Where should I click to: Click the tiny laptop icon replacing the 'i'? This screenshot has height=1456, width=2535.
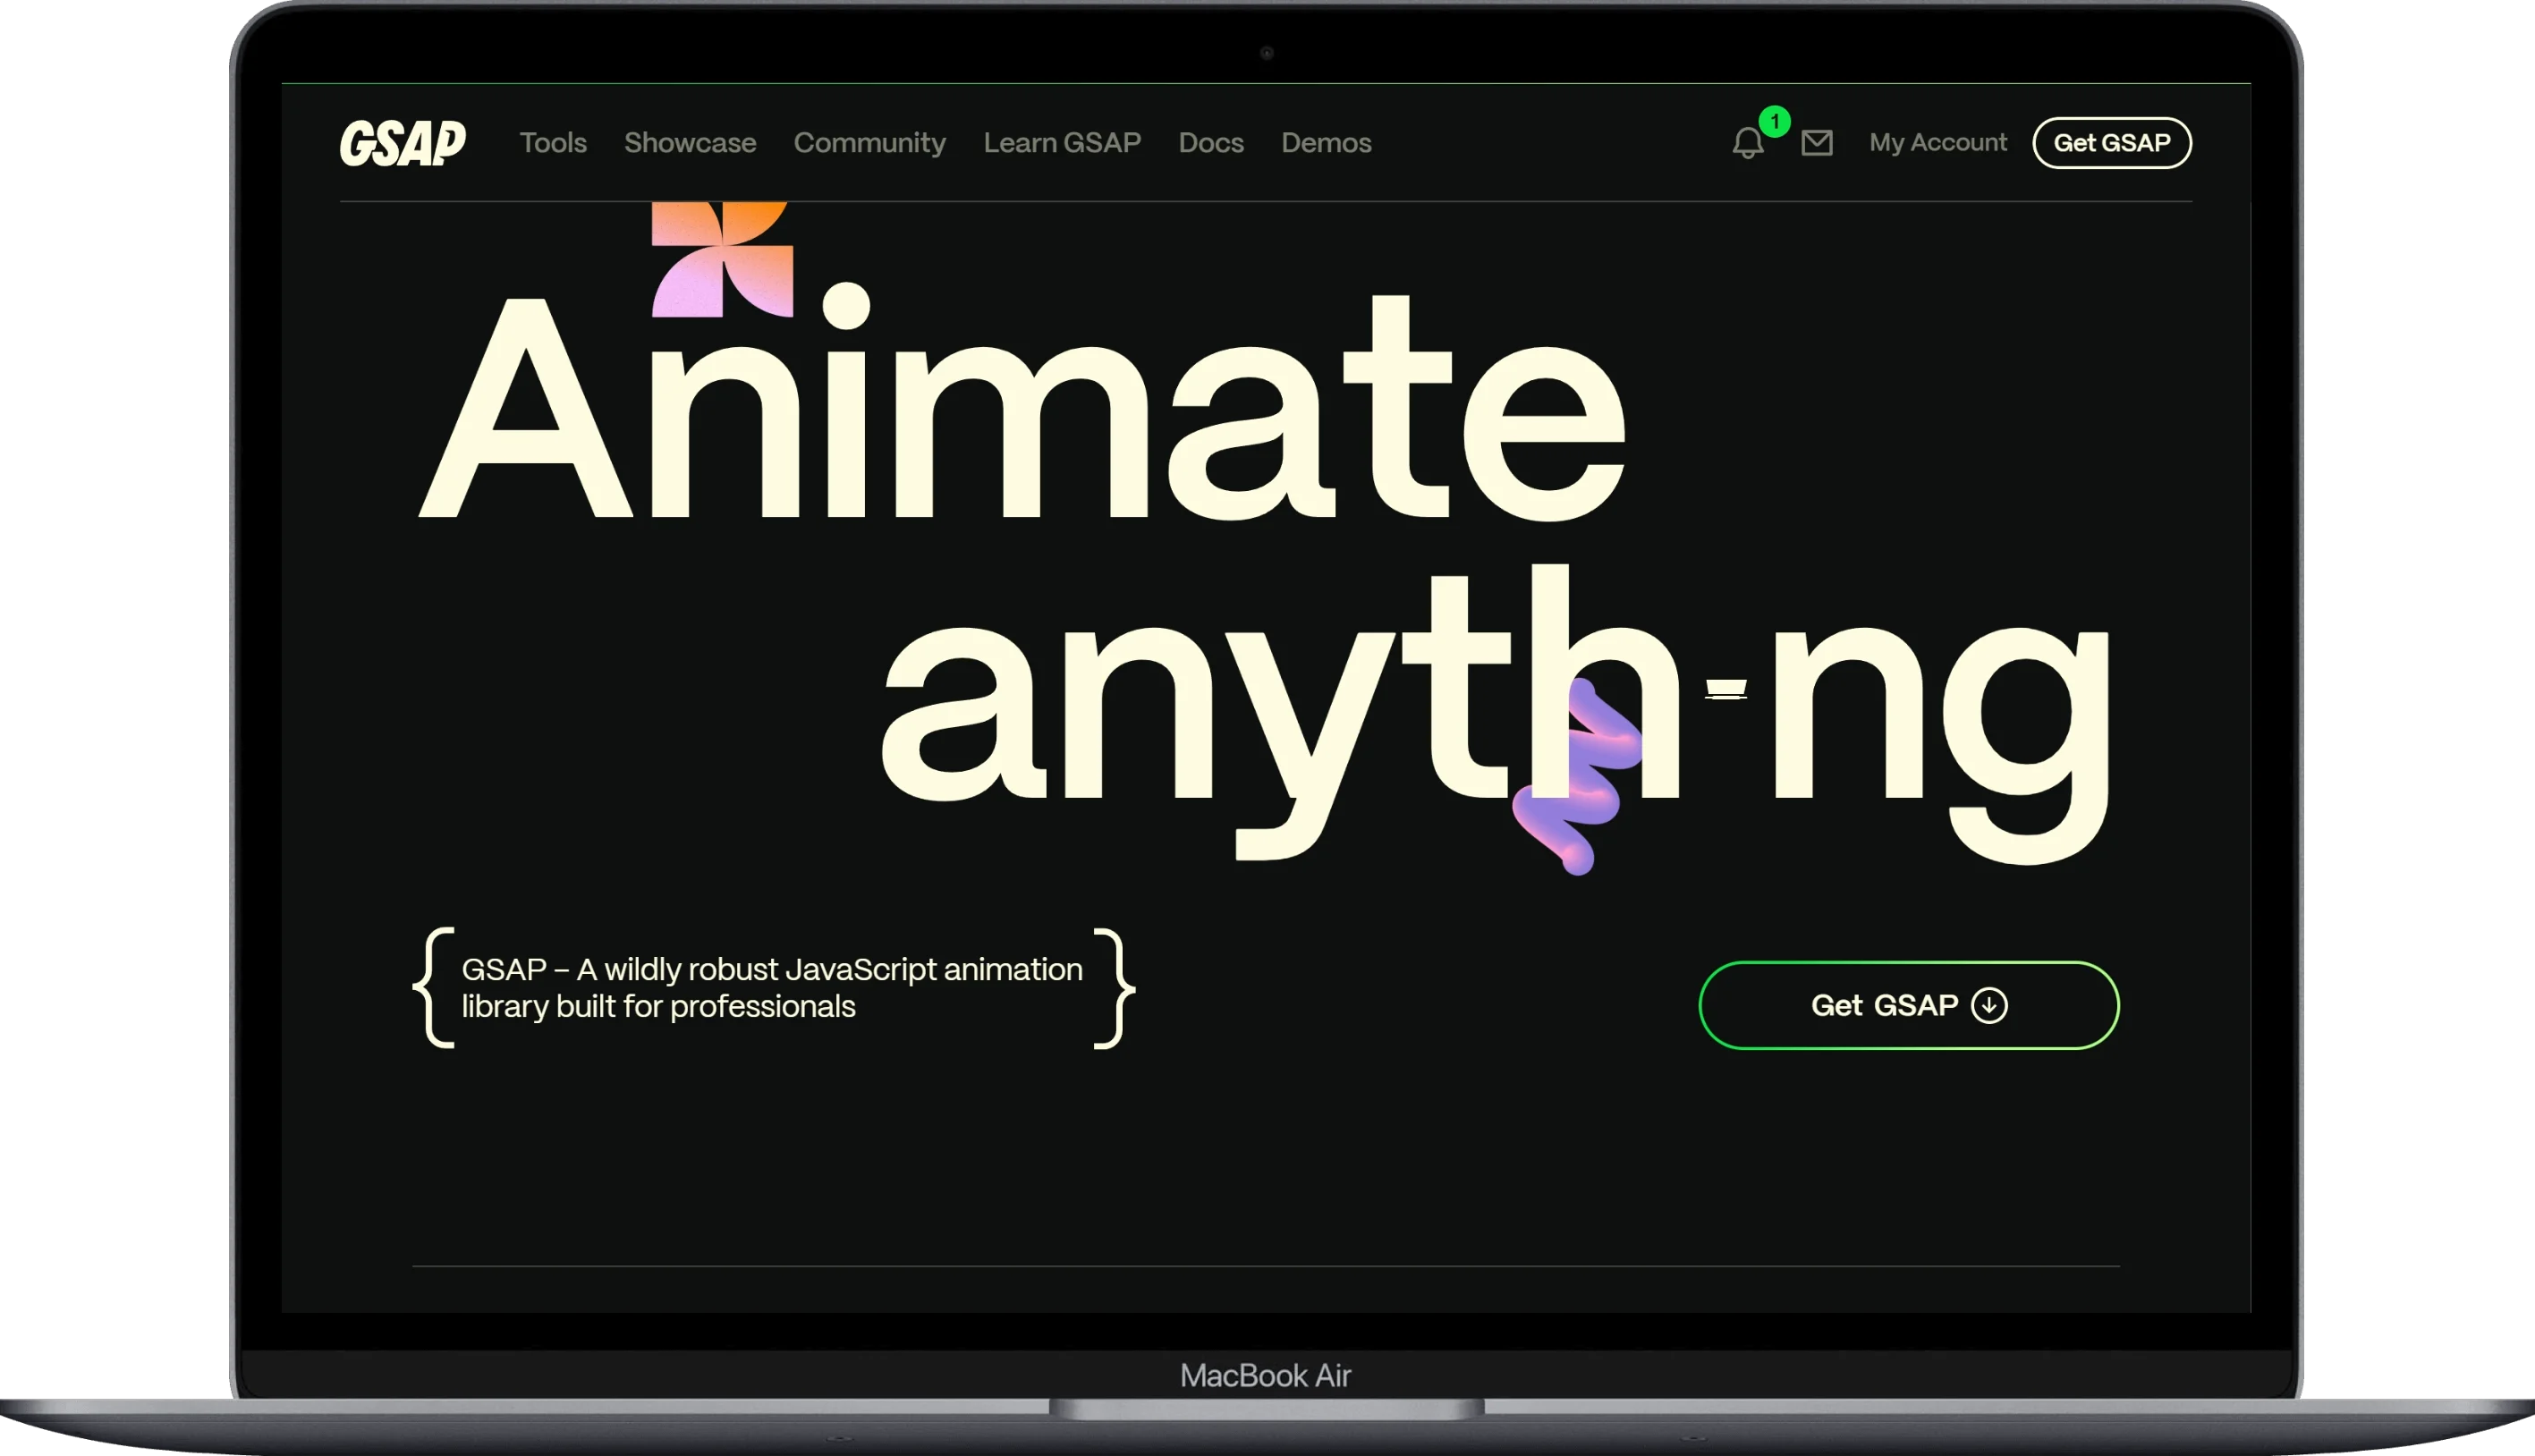pos(1725,689)
